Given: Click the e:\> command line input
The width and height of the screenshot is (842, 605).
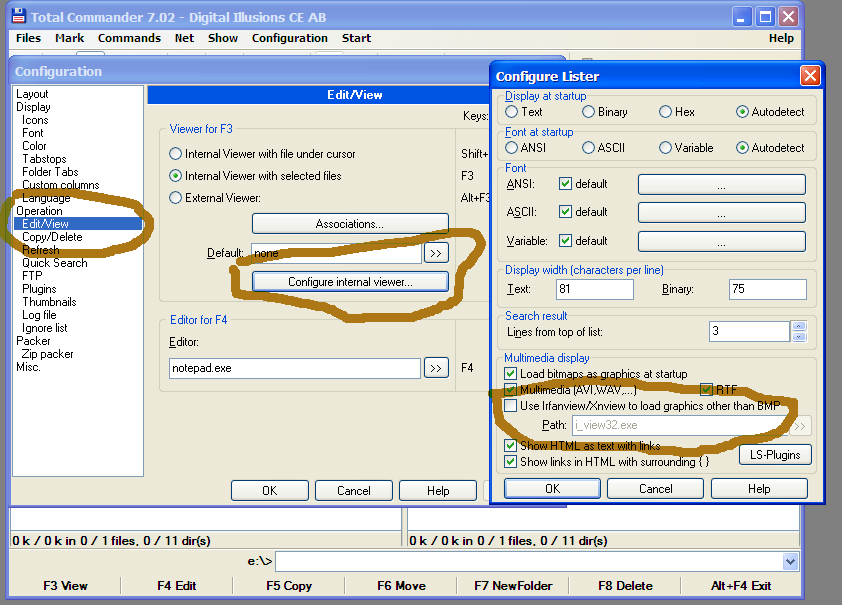Looking at the screenshot, I should point(529,562).
